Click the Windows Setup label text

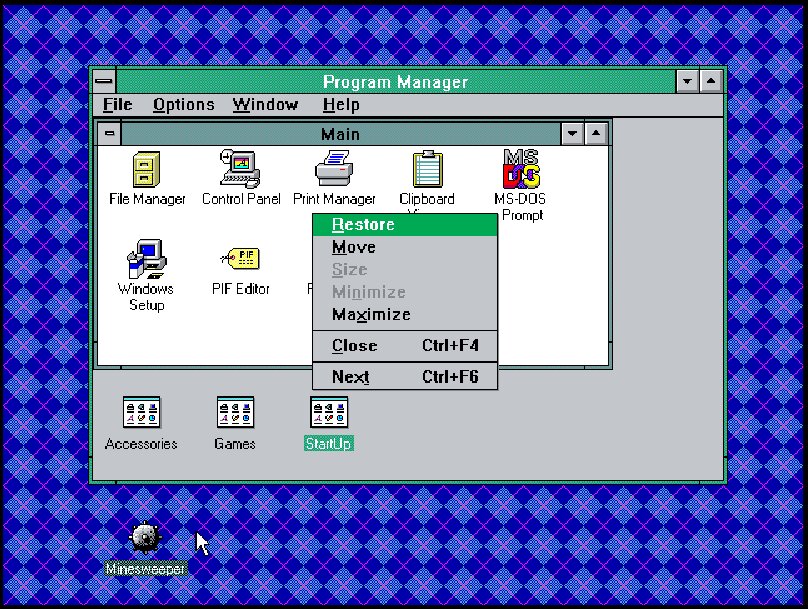146,297
